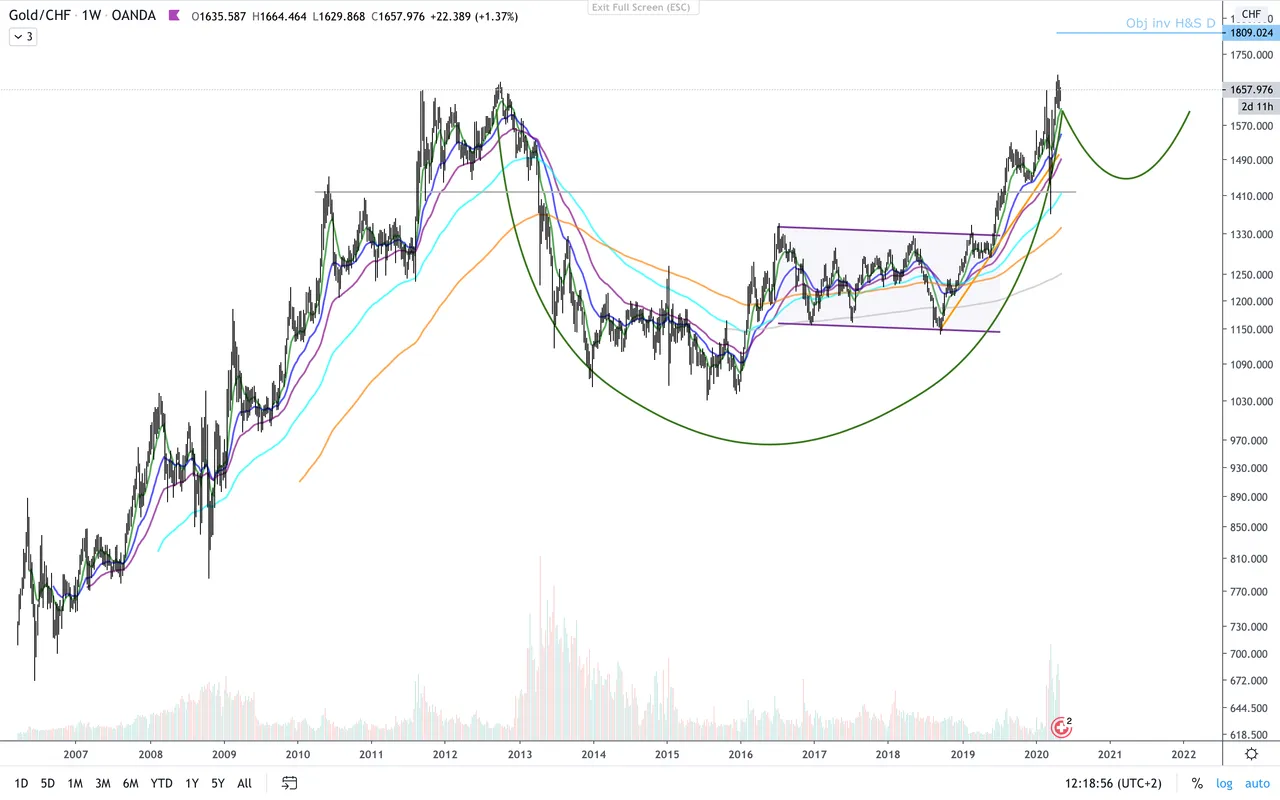Toggle auto scale mode
Screen dimensions: 1280x800
pyautogui.click(x=1256, y=783)
